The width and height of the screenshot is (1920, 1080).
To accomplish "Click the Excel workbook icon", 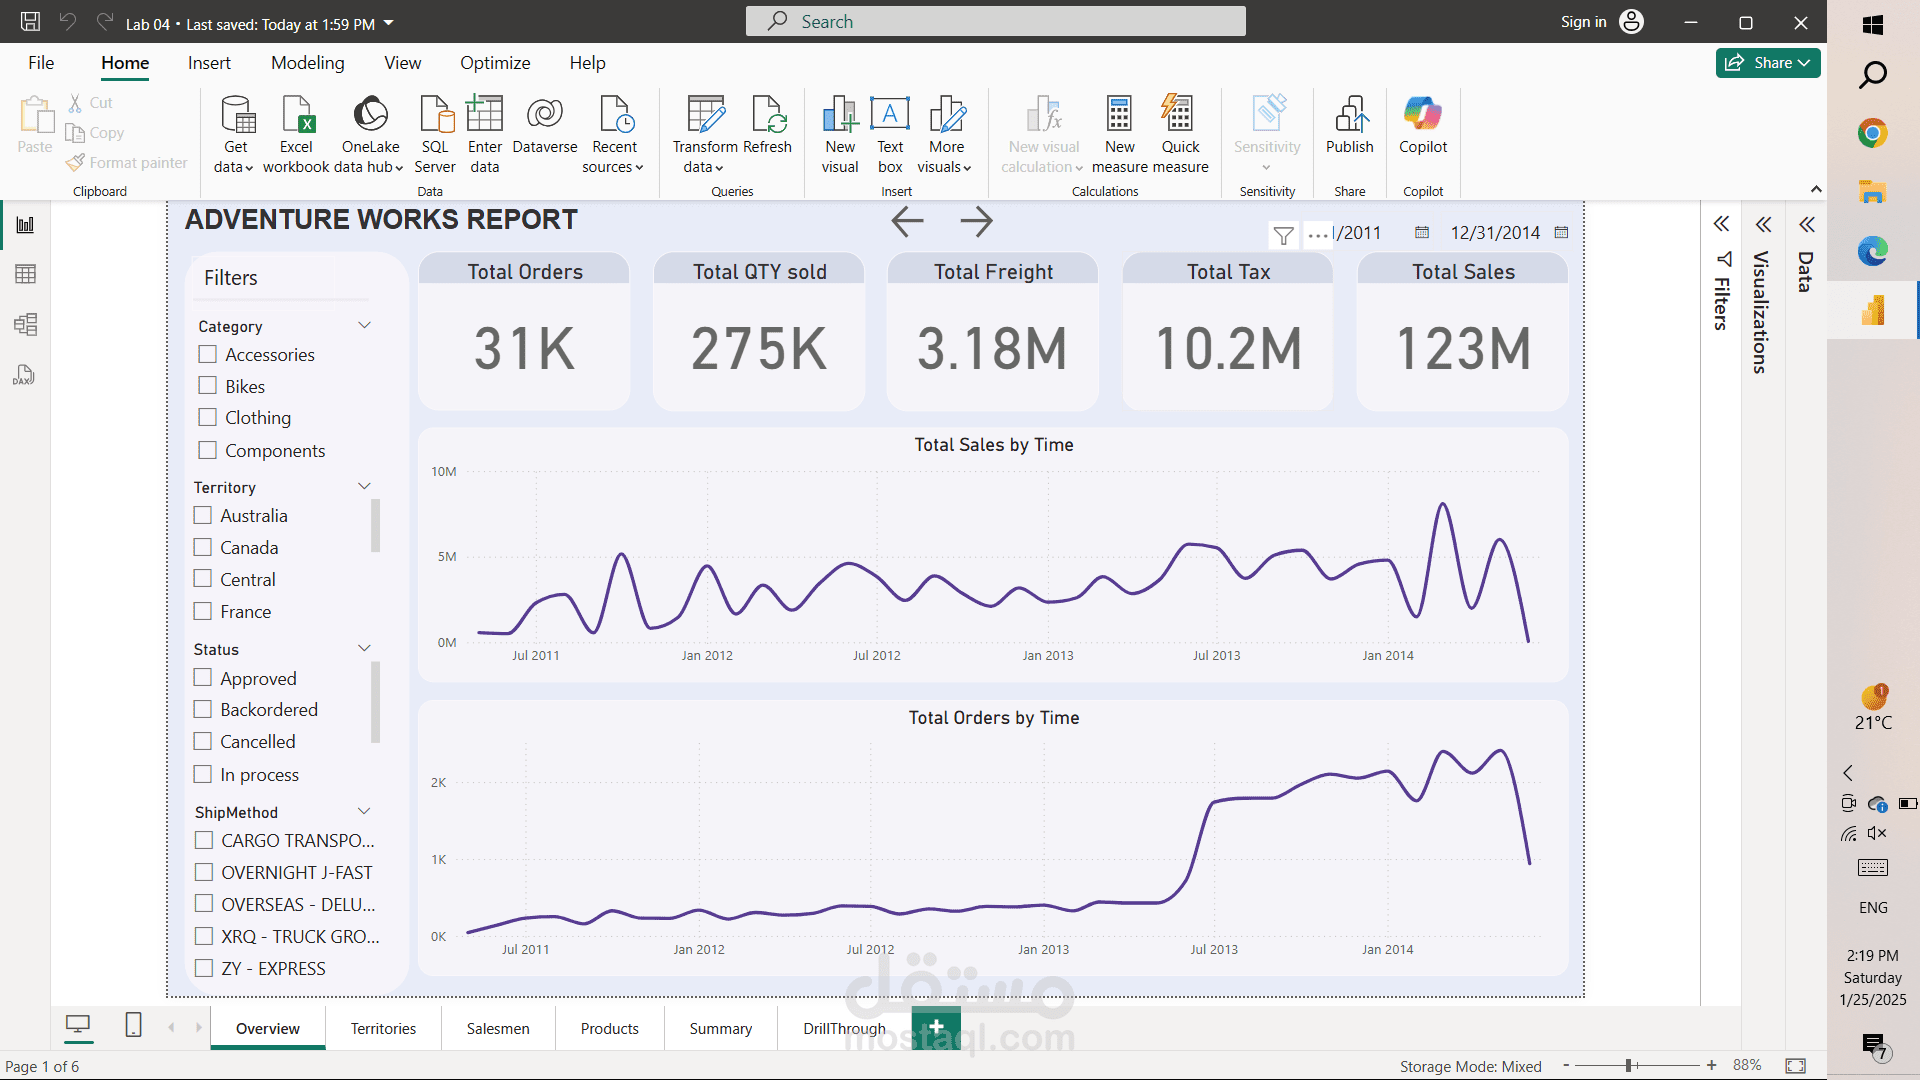I will [x=297, y=114].
